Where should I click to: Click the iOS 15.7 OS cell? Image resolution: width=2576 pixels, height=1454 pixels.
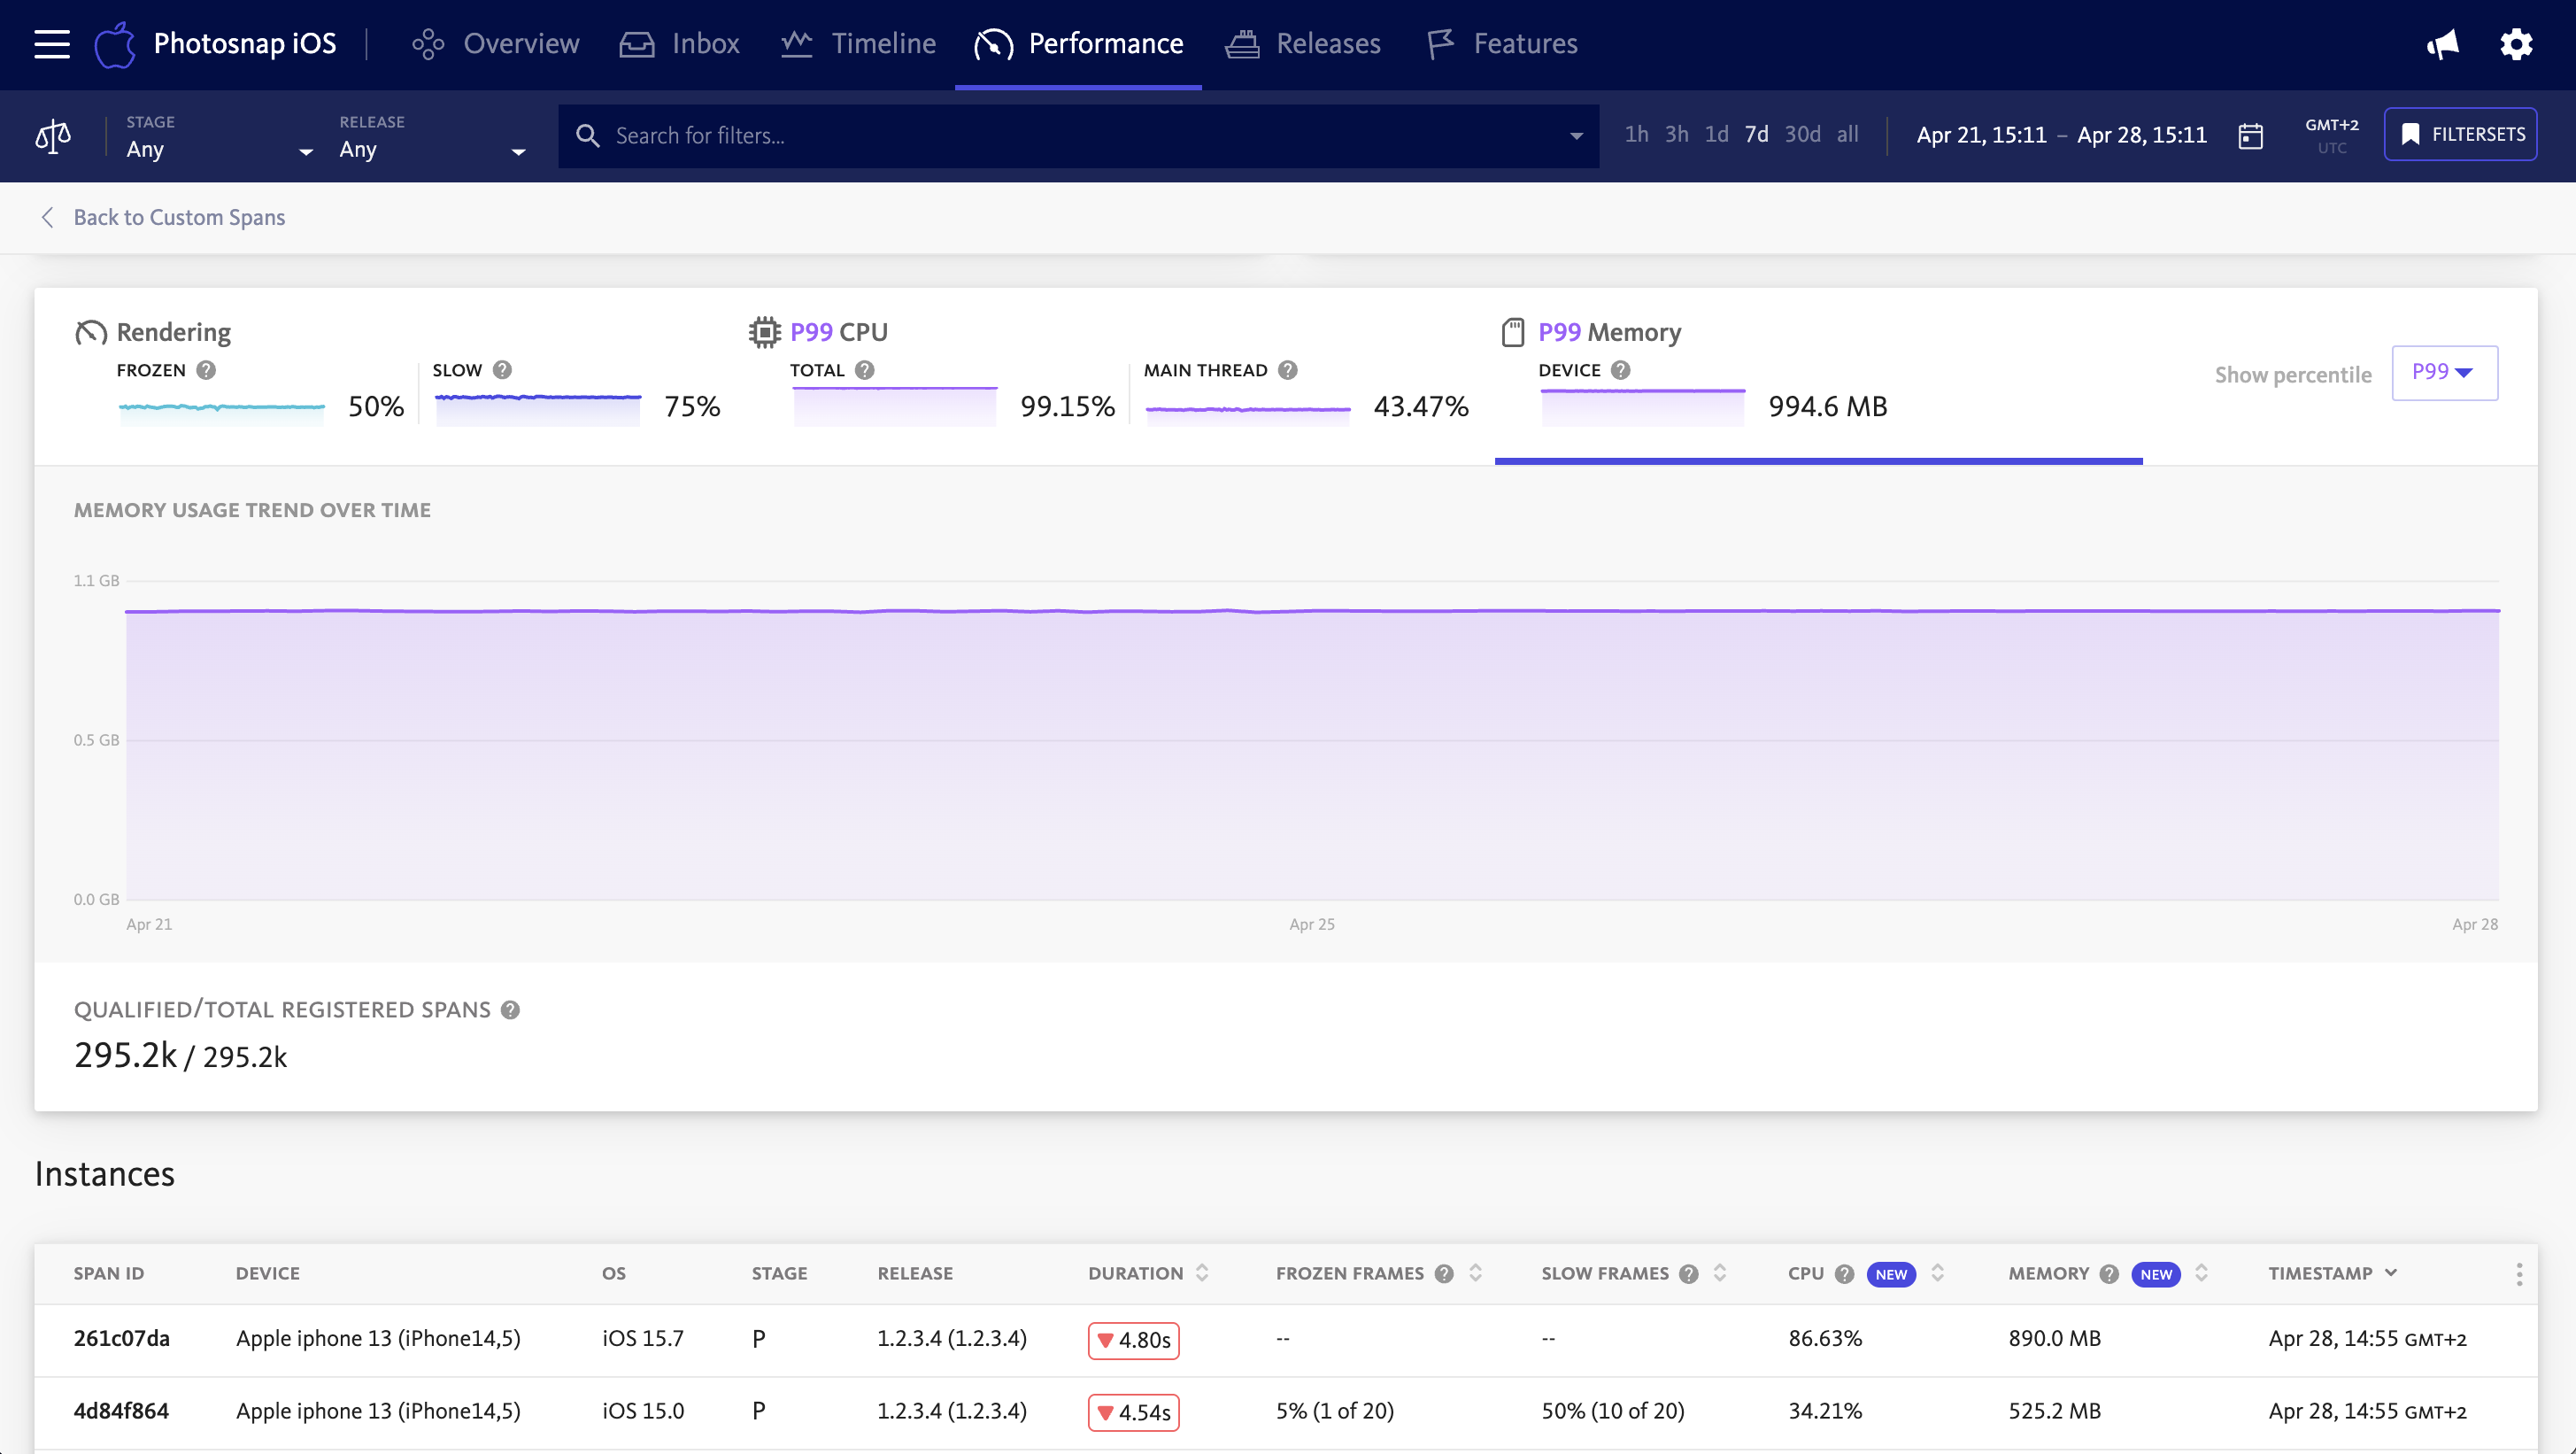click(643, 1338)
